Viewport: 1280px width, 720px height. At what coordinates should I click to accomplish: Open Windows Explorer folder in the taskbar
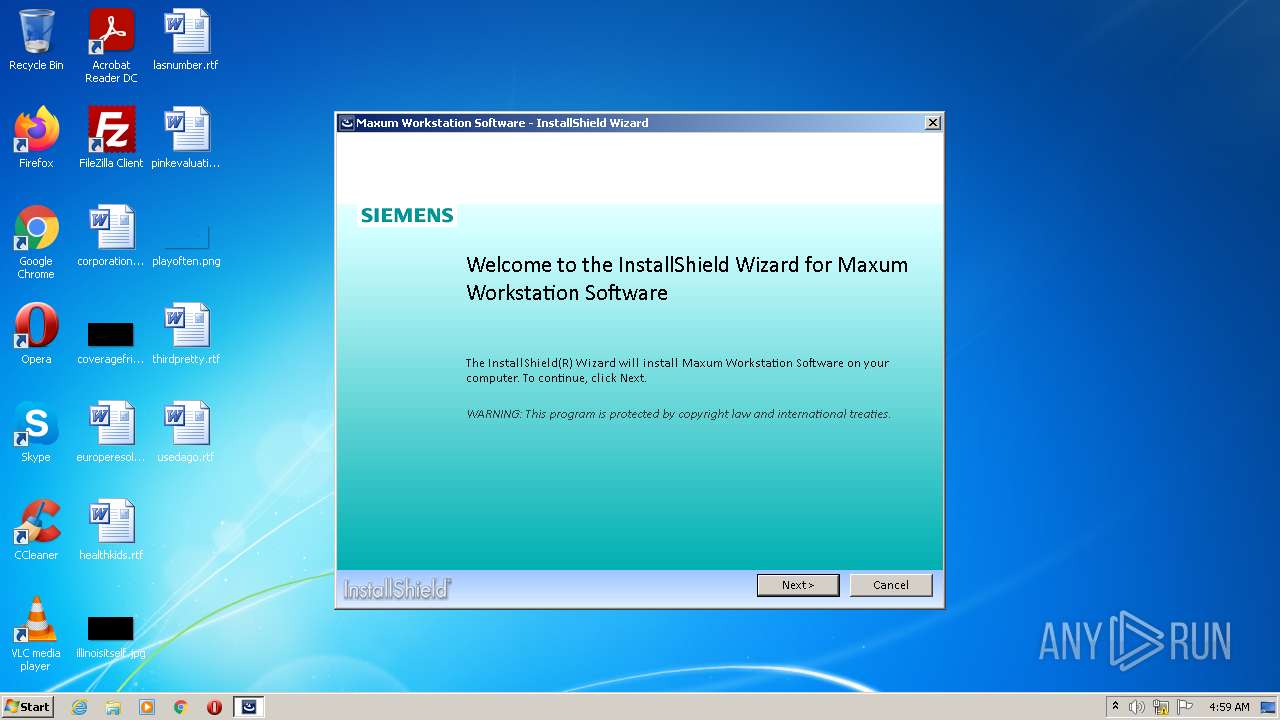click(x=113, y=707)
